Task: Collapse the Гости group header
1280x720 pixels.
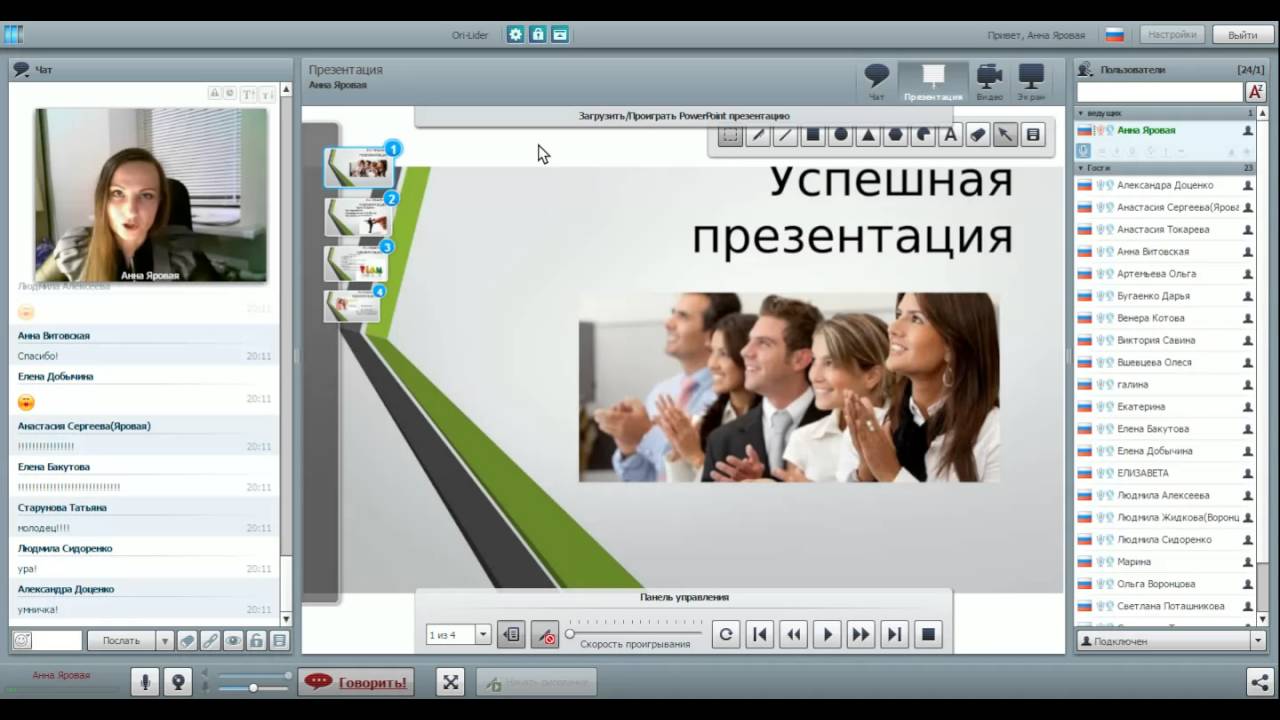Action: [x=1165, y=168]
